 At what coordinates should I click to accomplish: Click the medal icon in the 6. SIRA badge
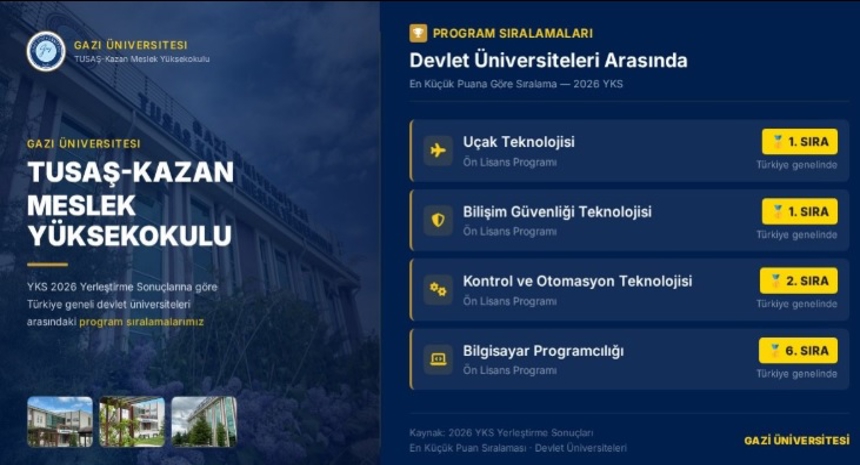point(774,351)
